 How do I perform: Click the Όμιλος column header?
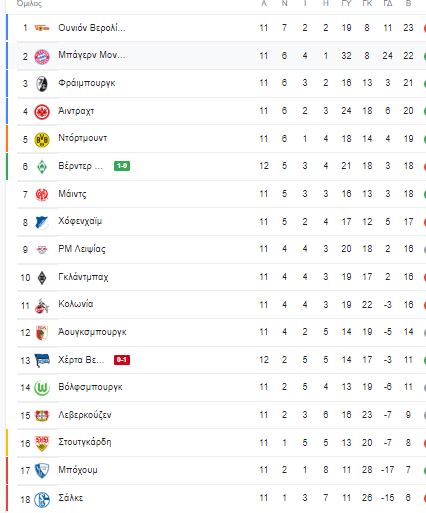[x=29, y=4]
